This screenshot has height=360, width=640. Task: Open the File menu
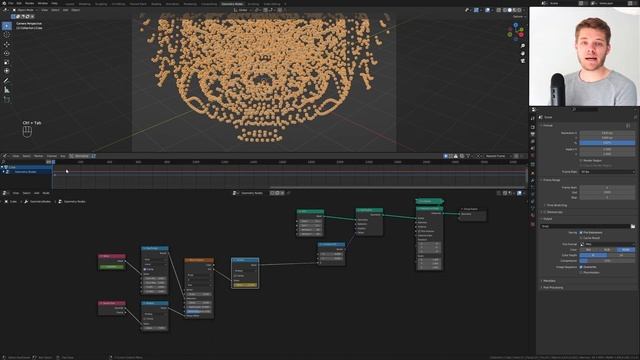pyautogui.click(x=11, y=3)
